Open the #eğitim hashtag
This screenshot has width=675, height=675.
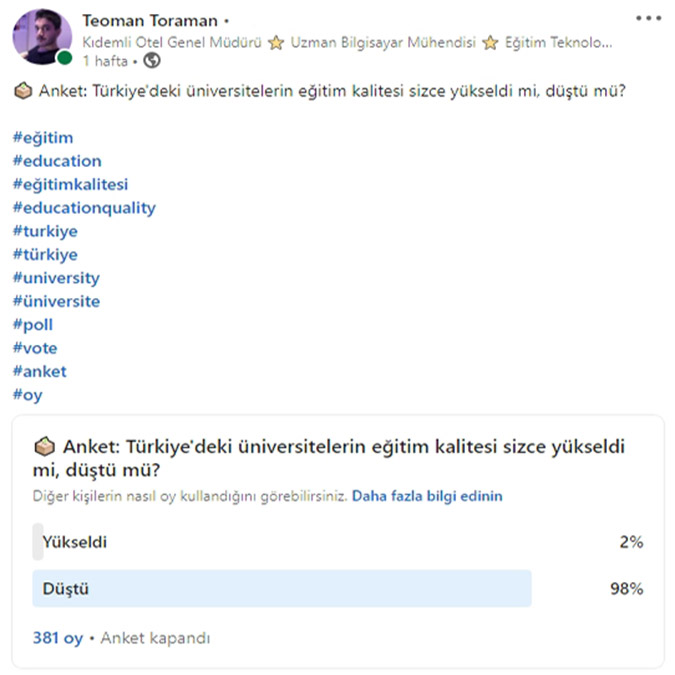point(43,138)
